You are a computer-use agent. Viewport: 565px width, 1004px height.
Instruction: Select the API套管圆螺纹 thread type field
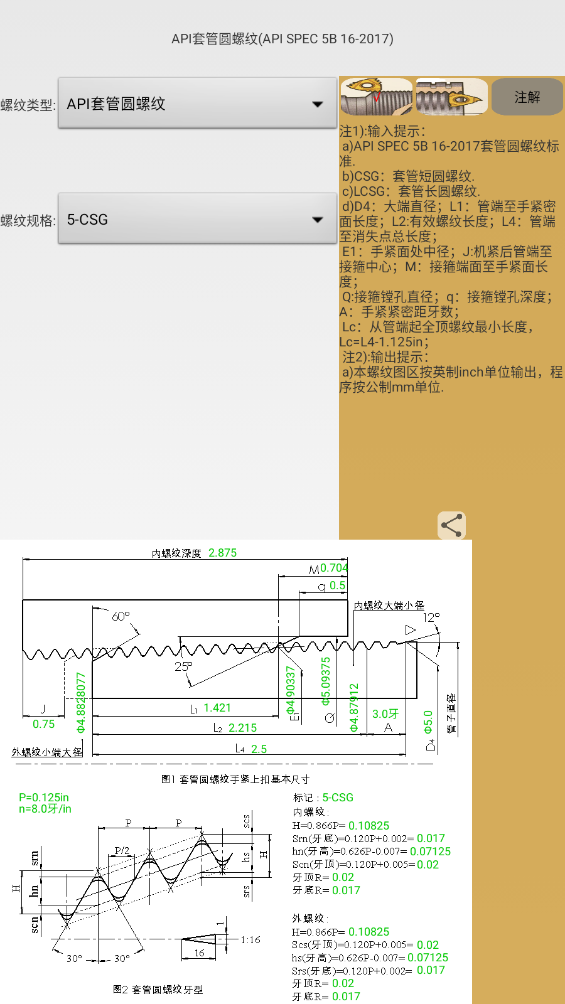197,103
